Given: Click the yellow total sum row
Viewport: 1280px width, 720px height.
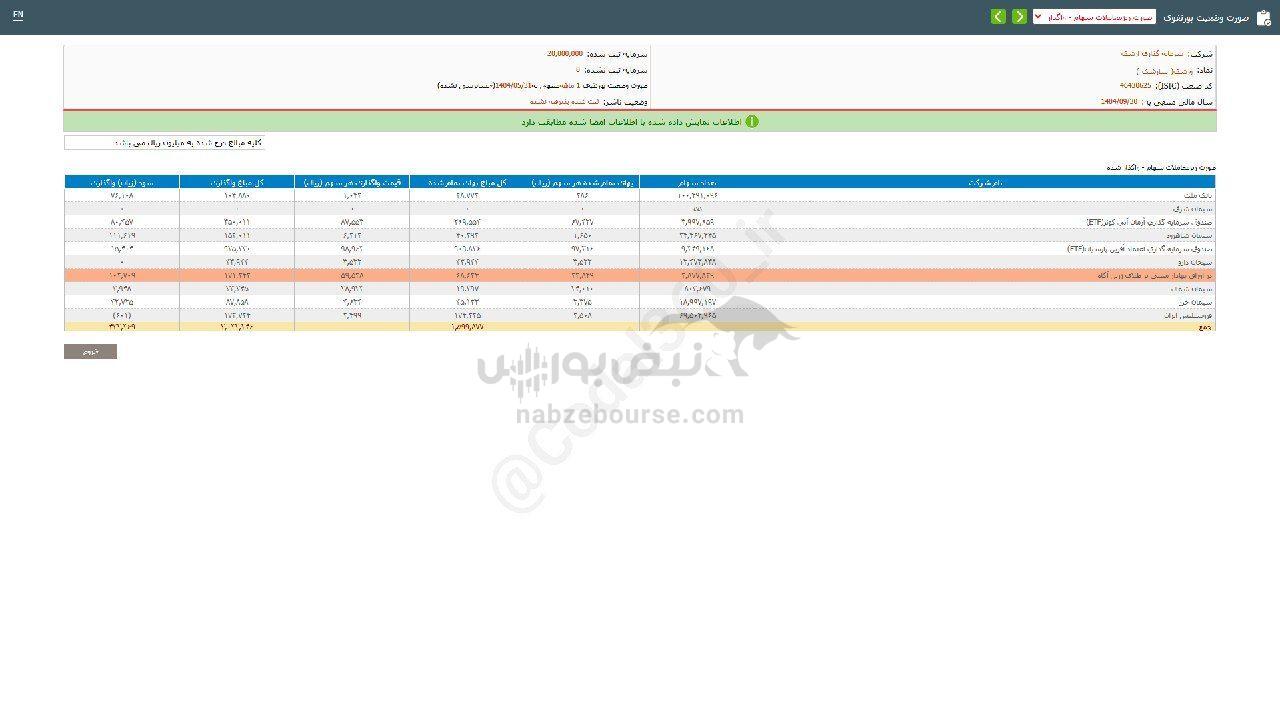Looking at the screenshot, I should pos(640,327).
